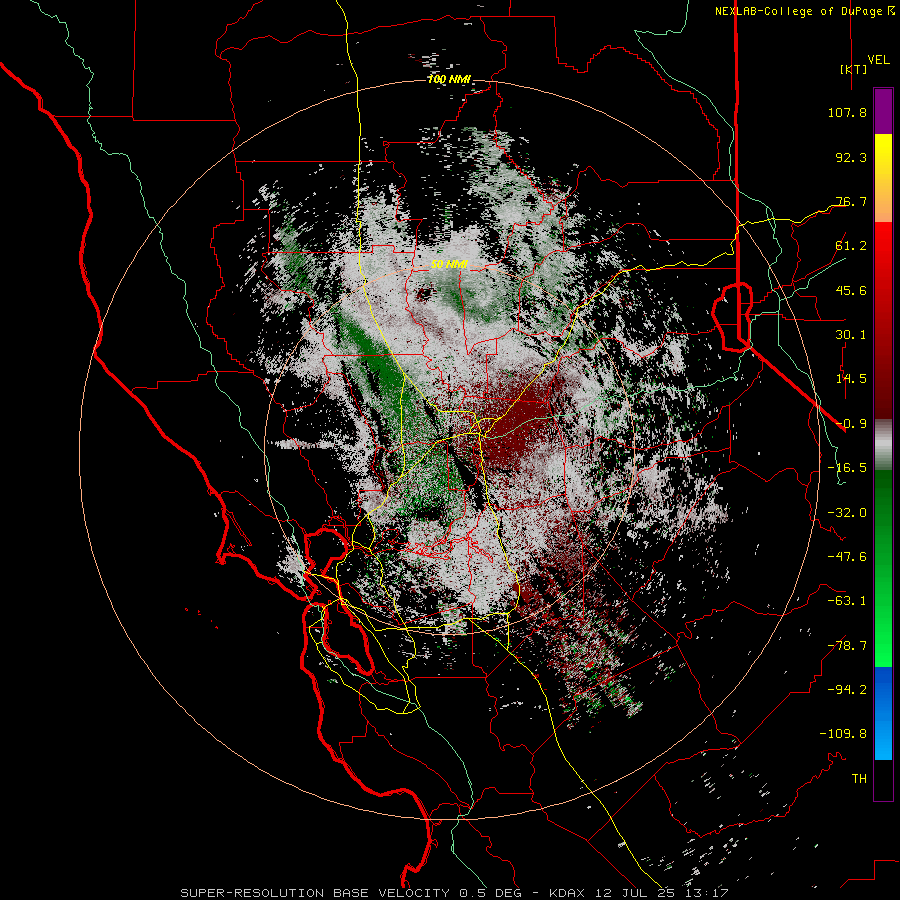The width and height of the screenshot is (900, 900).
Task: Click the yellow-orange segment of the color bar
Action: pyautogui.click(x=883, y=178)
